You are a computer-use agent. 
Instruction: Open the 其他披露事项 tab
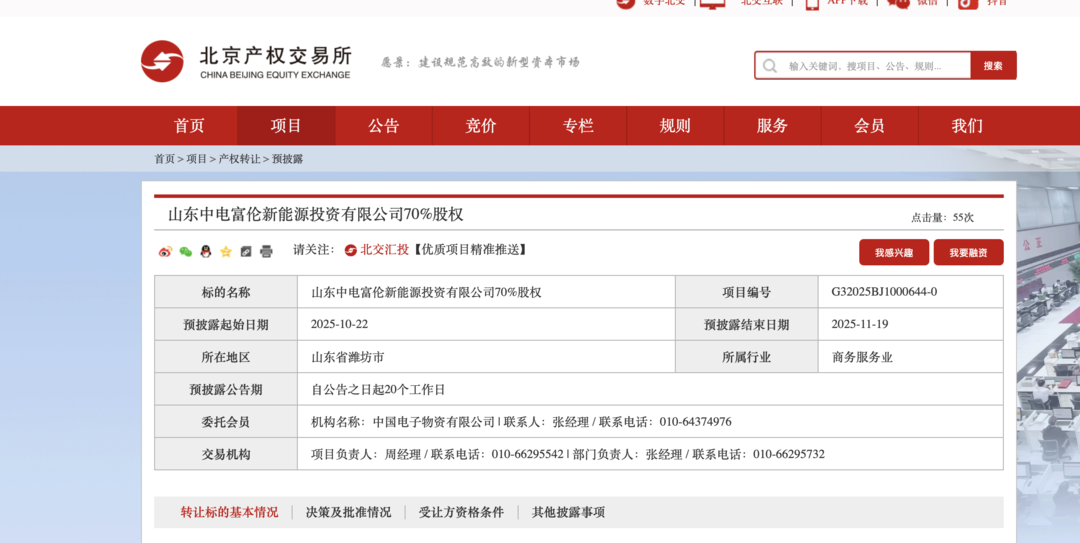pyautogui.click(x=568, y=512)
